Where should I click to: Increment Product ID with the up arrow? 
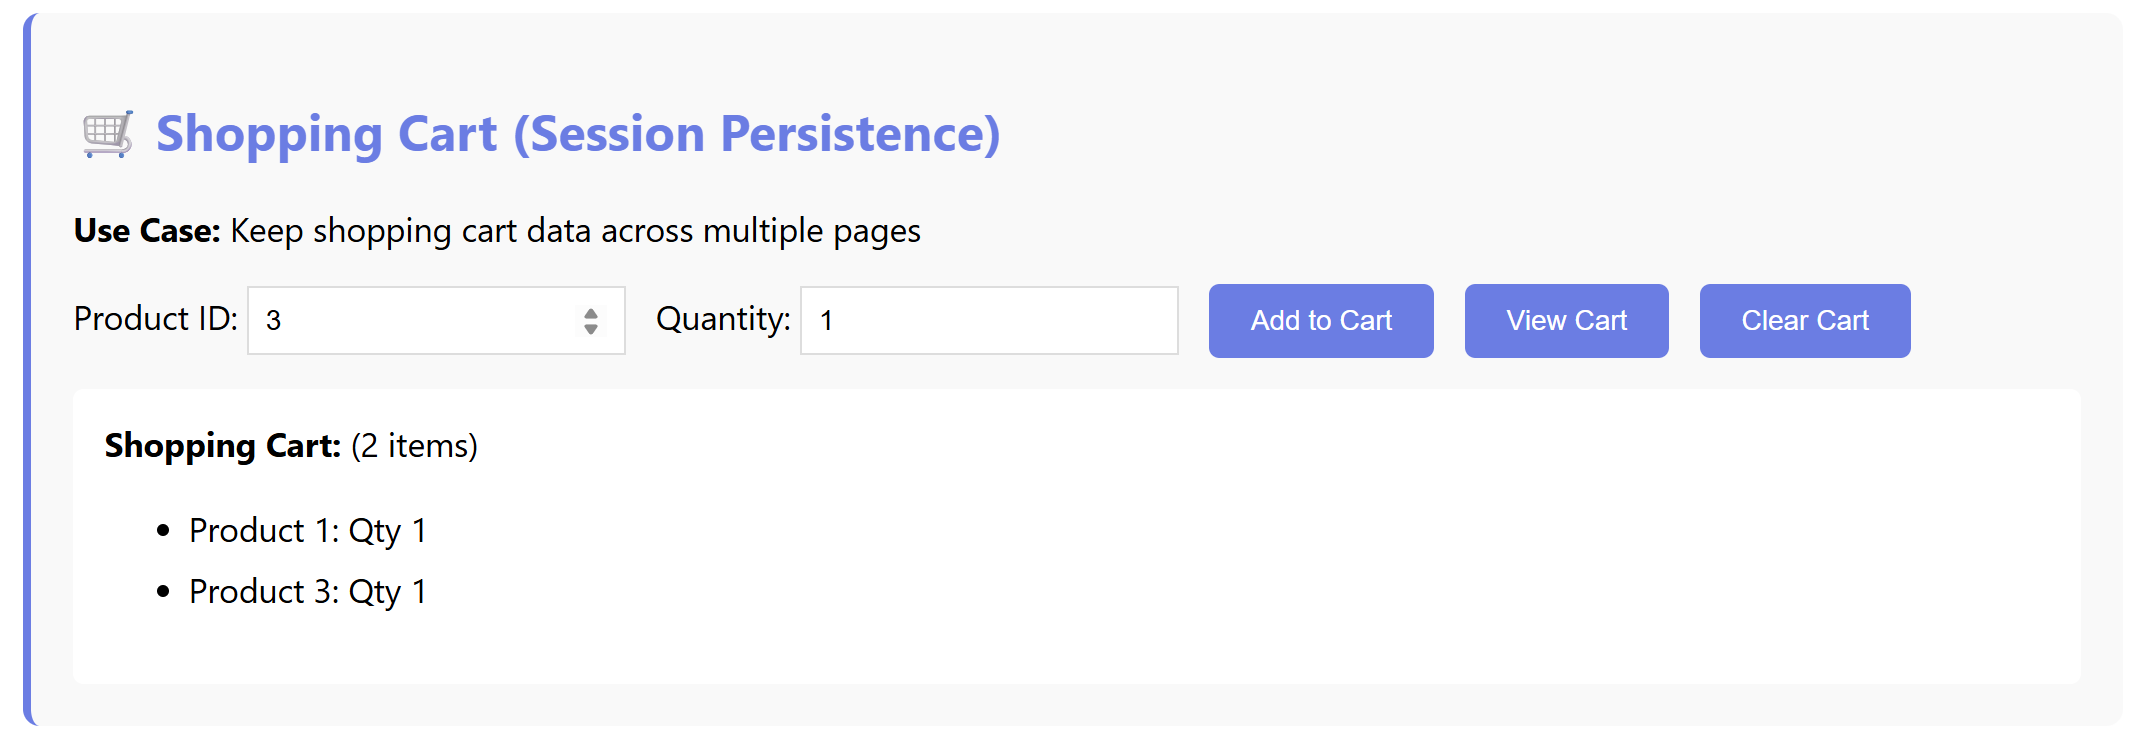[591, 313]
